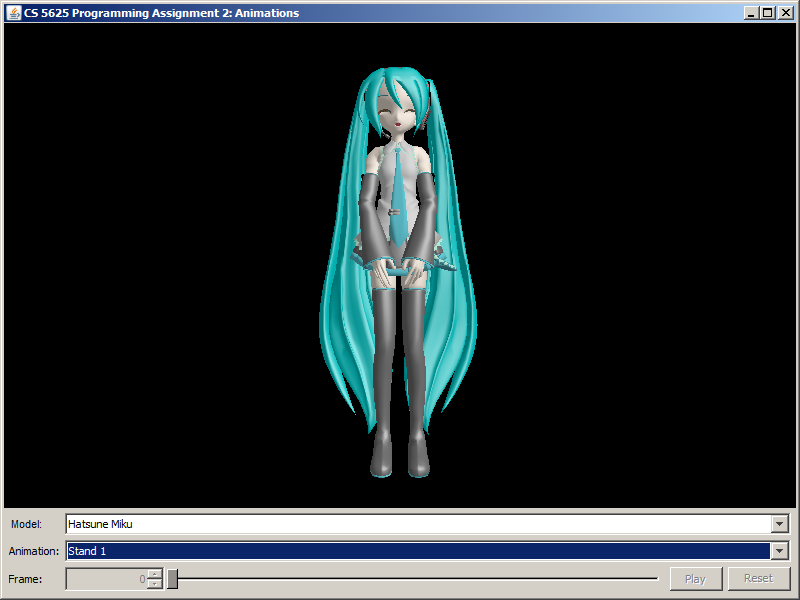
Task: Click the character's teal necktie
Action: 398,195
